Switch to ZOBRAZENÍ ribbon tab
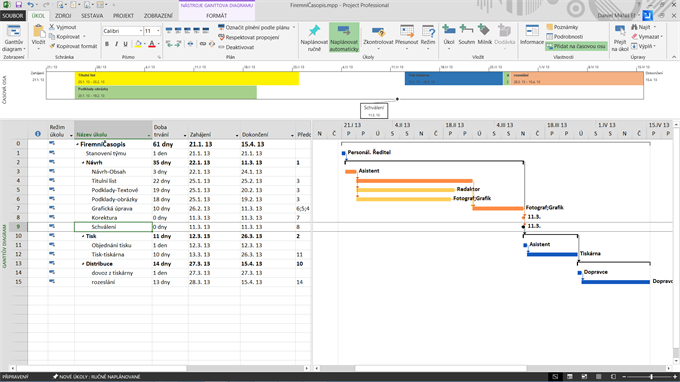 pyautogui.click(x=158, y=16)
